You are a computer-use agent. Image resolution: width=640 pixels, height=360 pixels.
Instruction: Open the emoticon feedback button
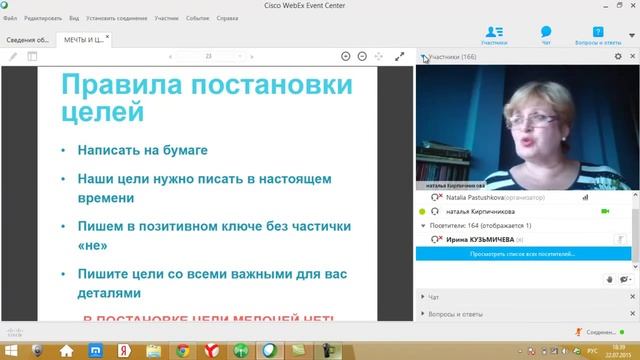pos(625,280)
